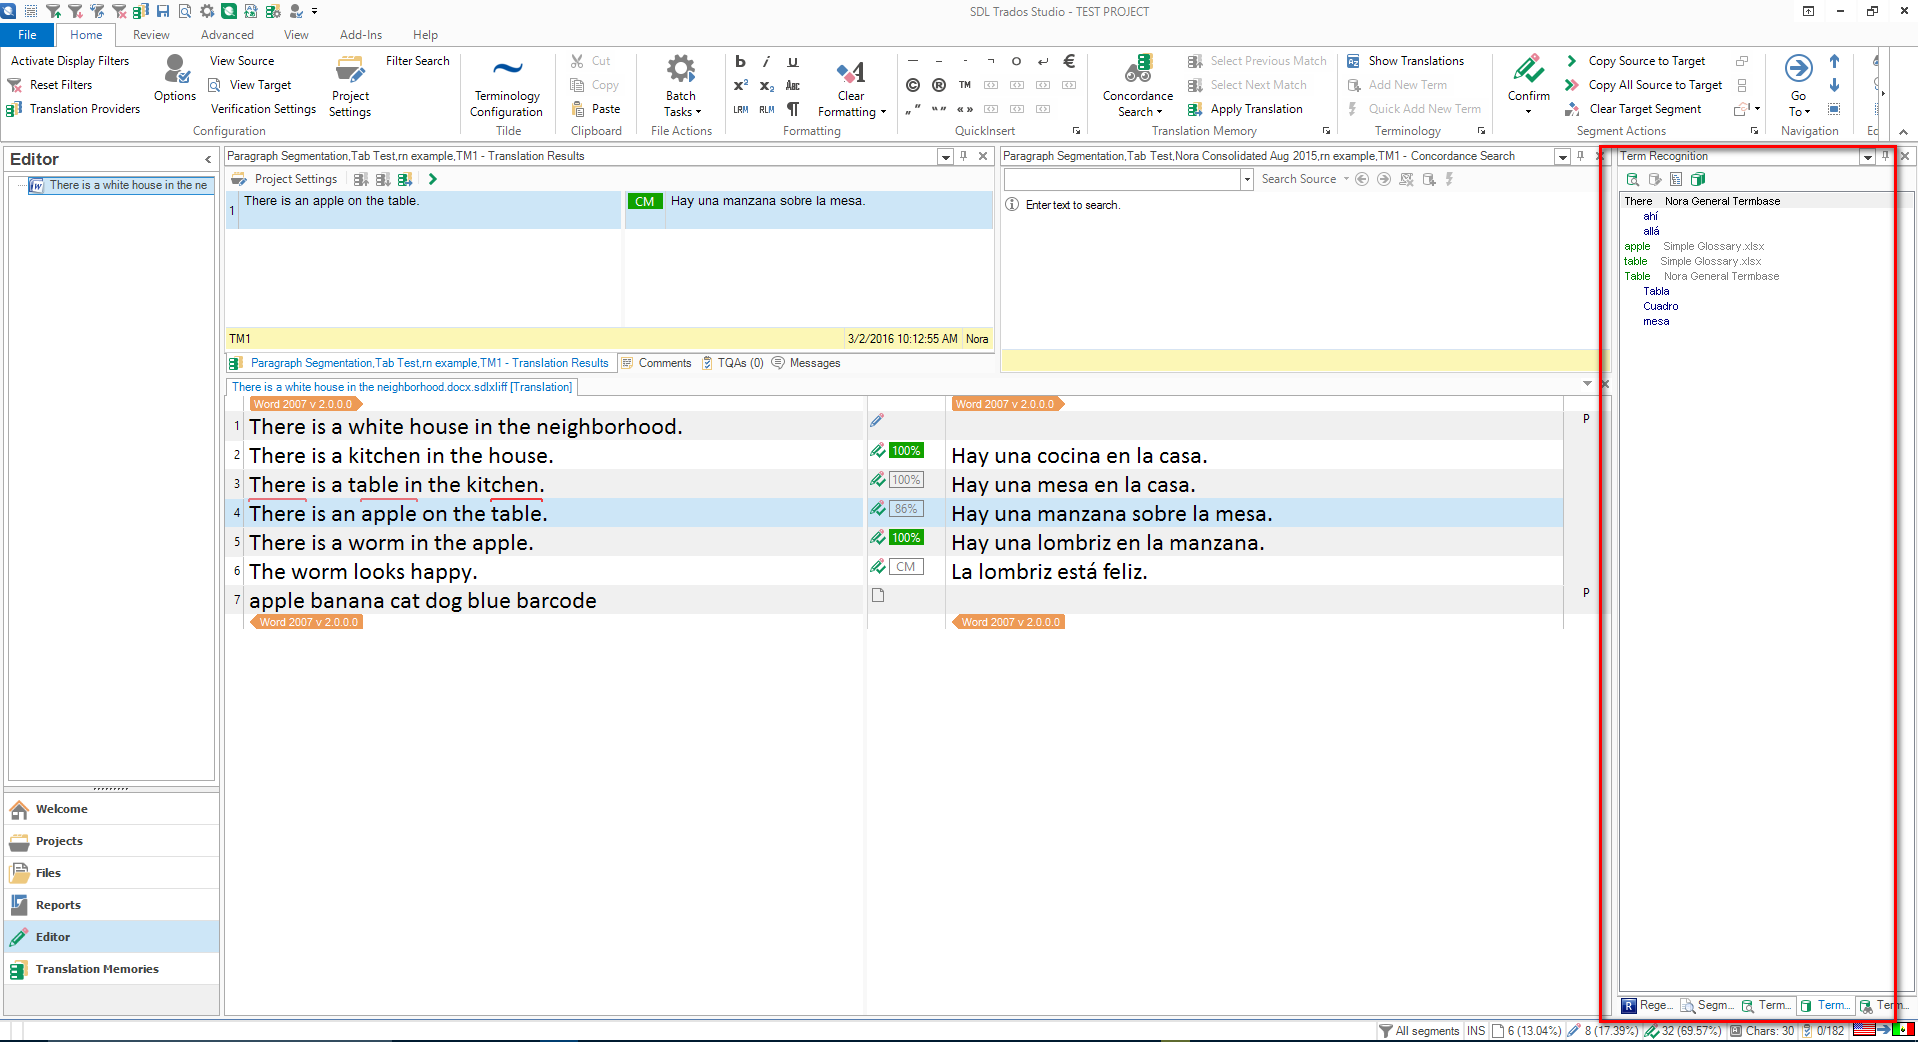Open Translation Memories view

[111, 969]
